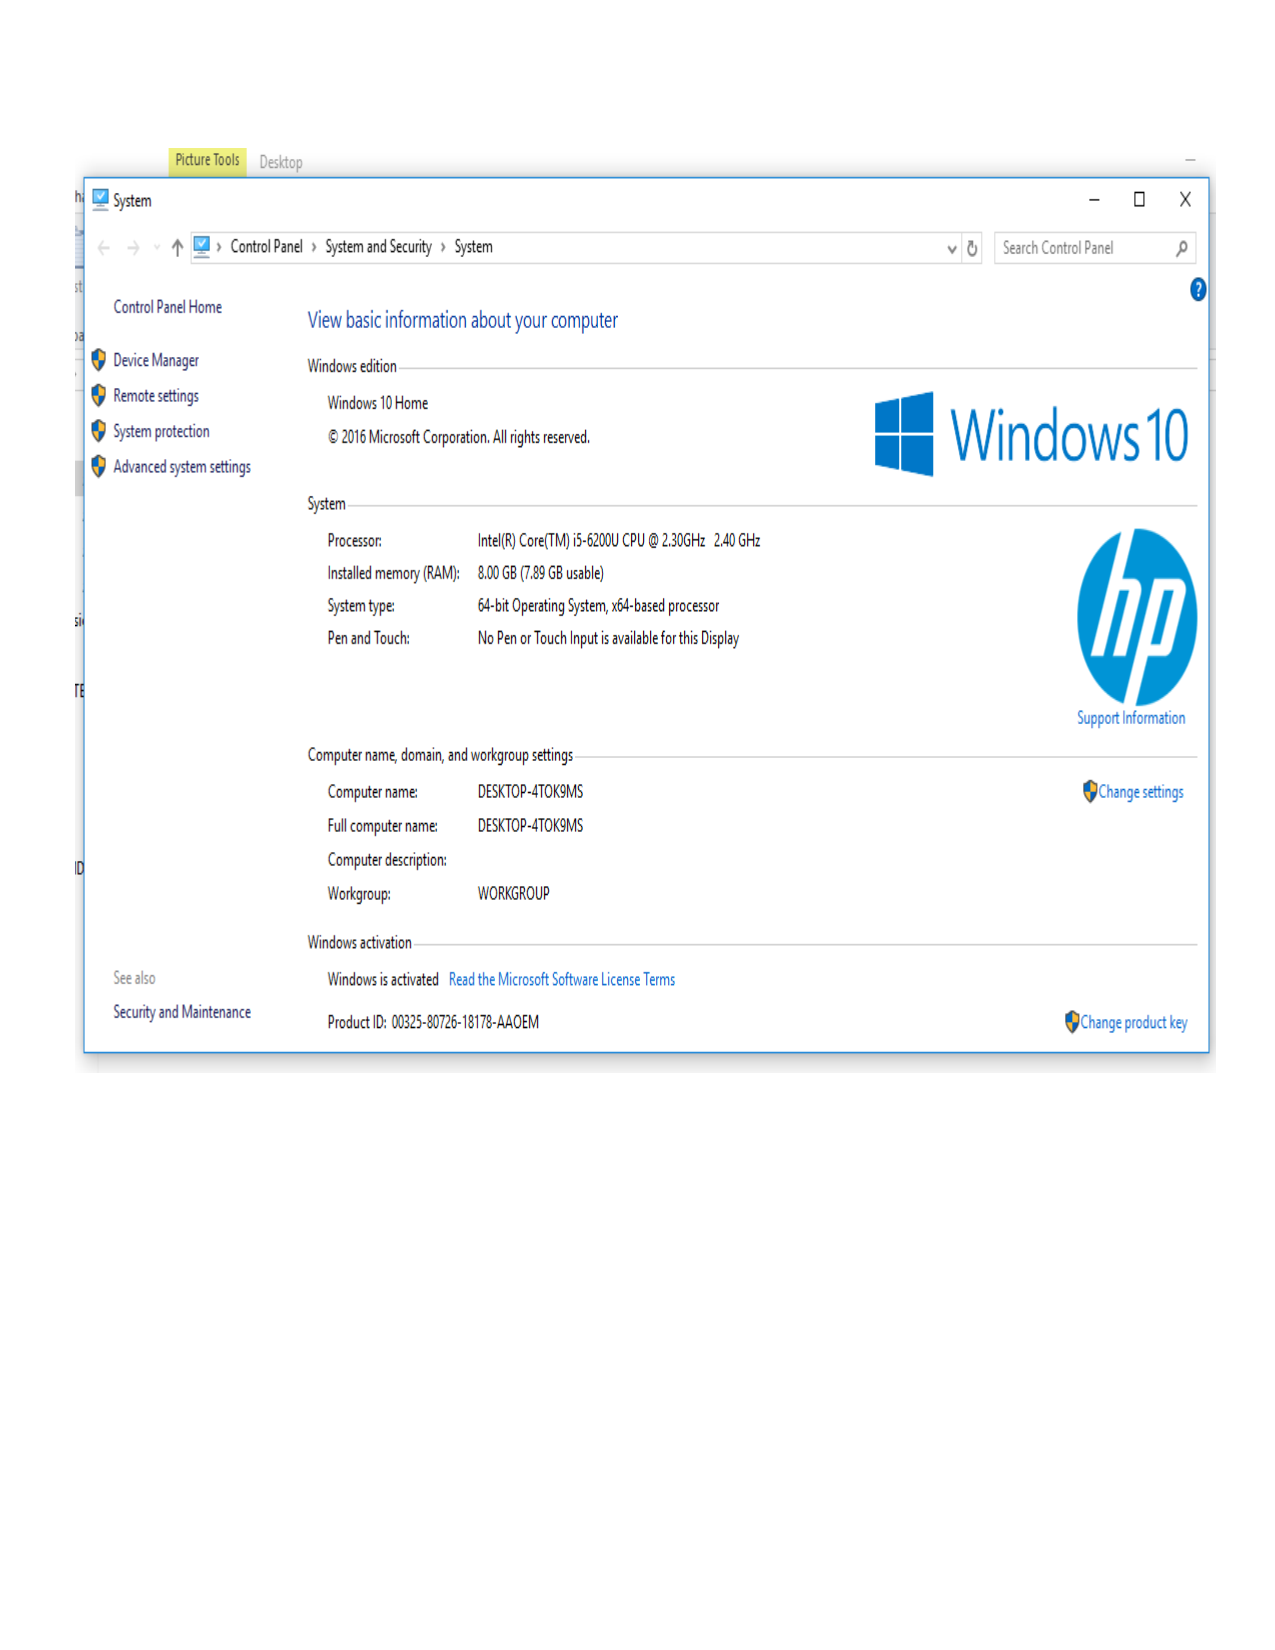Screen dimensions: 1275x1650
Task: Open the Device Manager link
Action: click(156, 360)
